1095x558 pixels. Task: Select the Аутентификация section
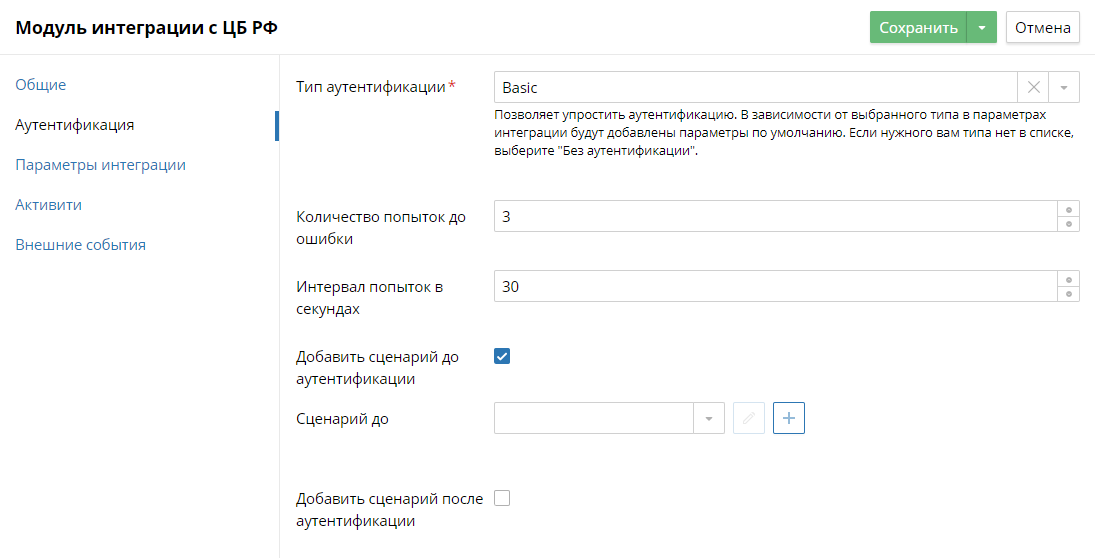tap(75, 125)
